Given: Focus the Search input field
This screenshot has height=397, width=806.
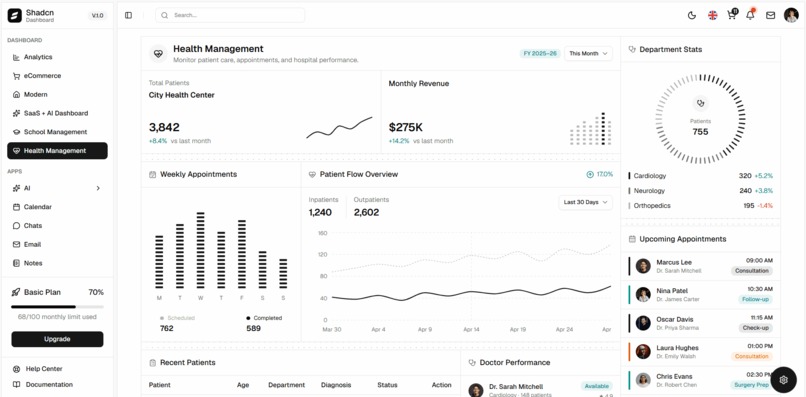Looking at the screenshot, I should click(230, 15).
